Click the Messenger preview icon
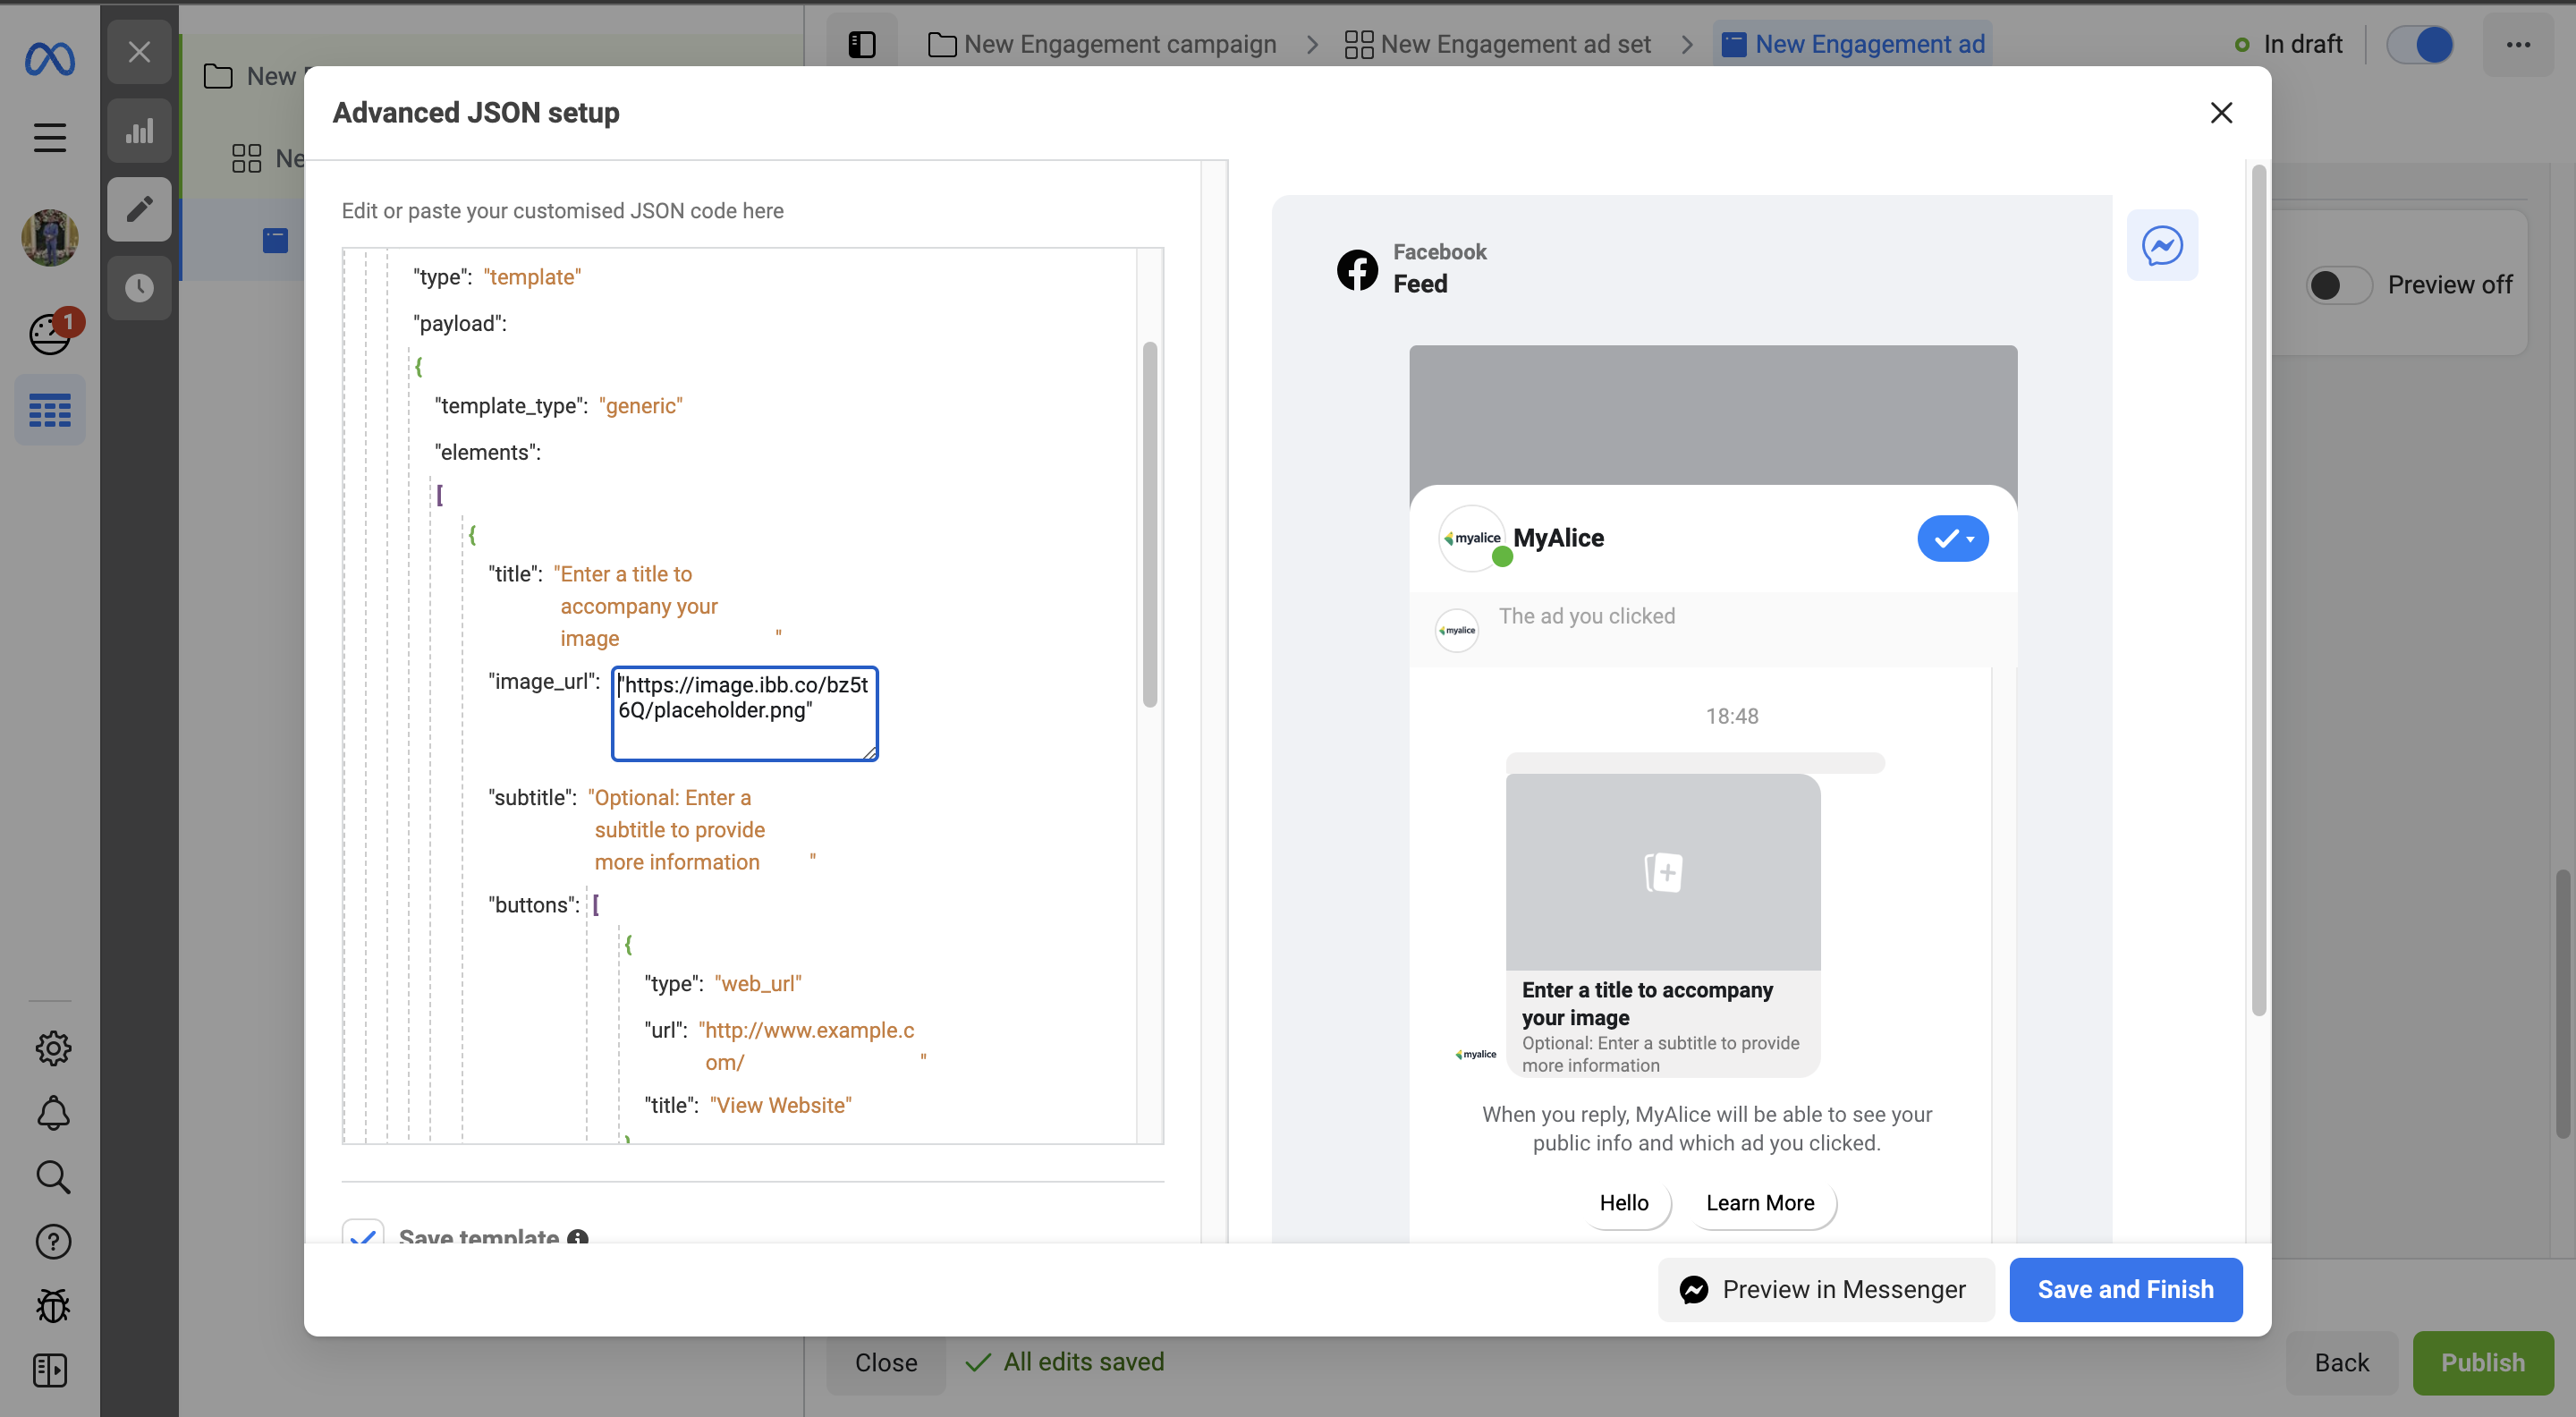 pos(2161,245)
